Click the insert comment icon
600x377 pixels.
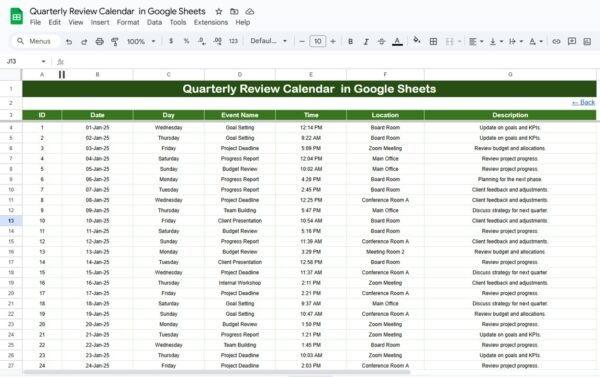(x=572, y=41)
